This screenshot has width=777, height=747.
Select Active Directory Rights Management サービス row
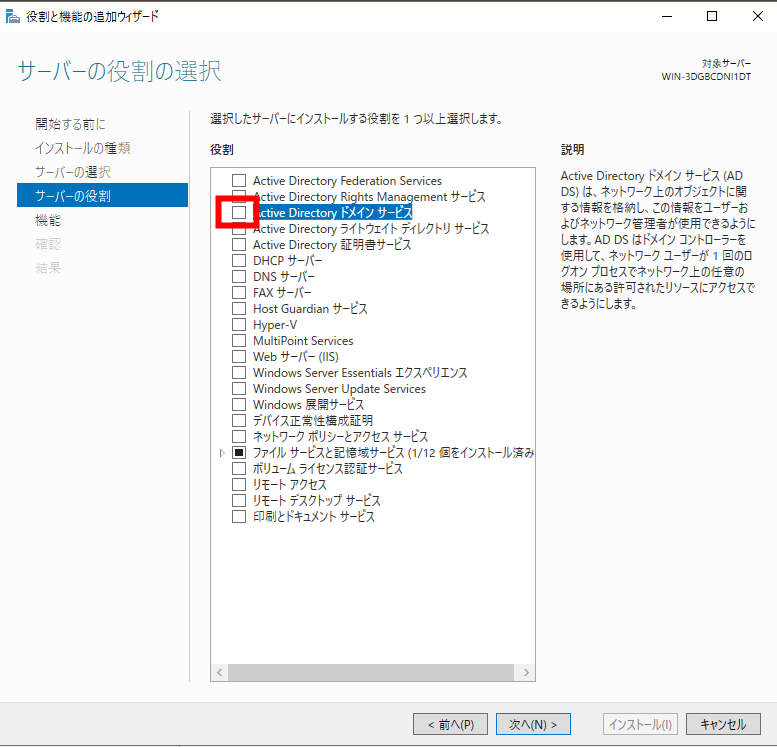click(369, 197)
